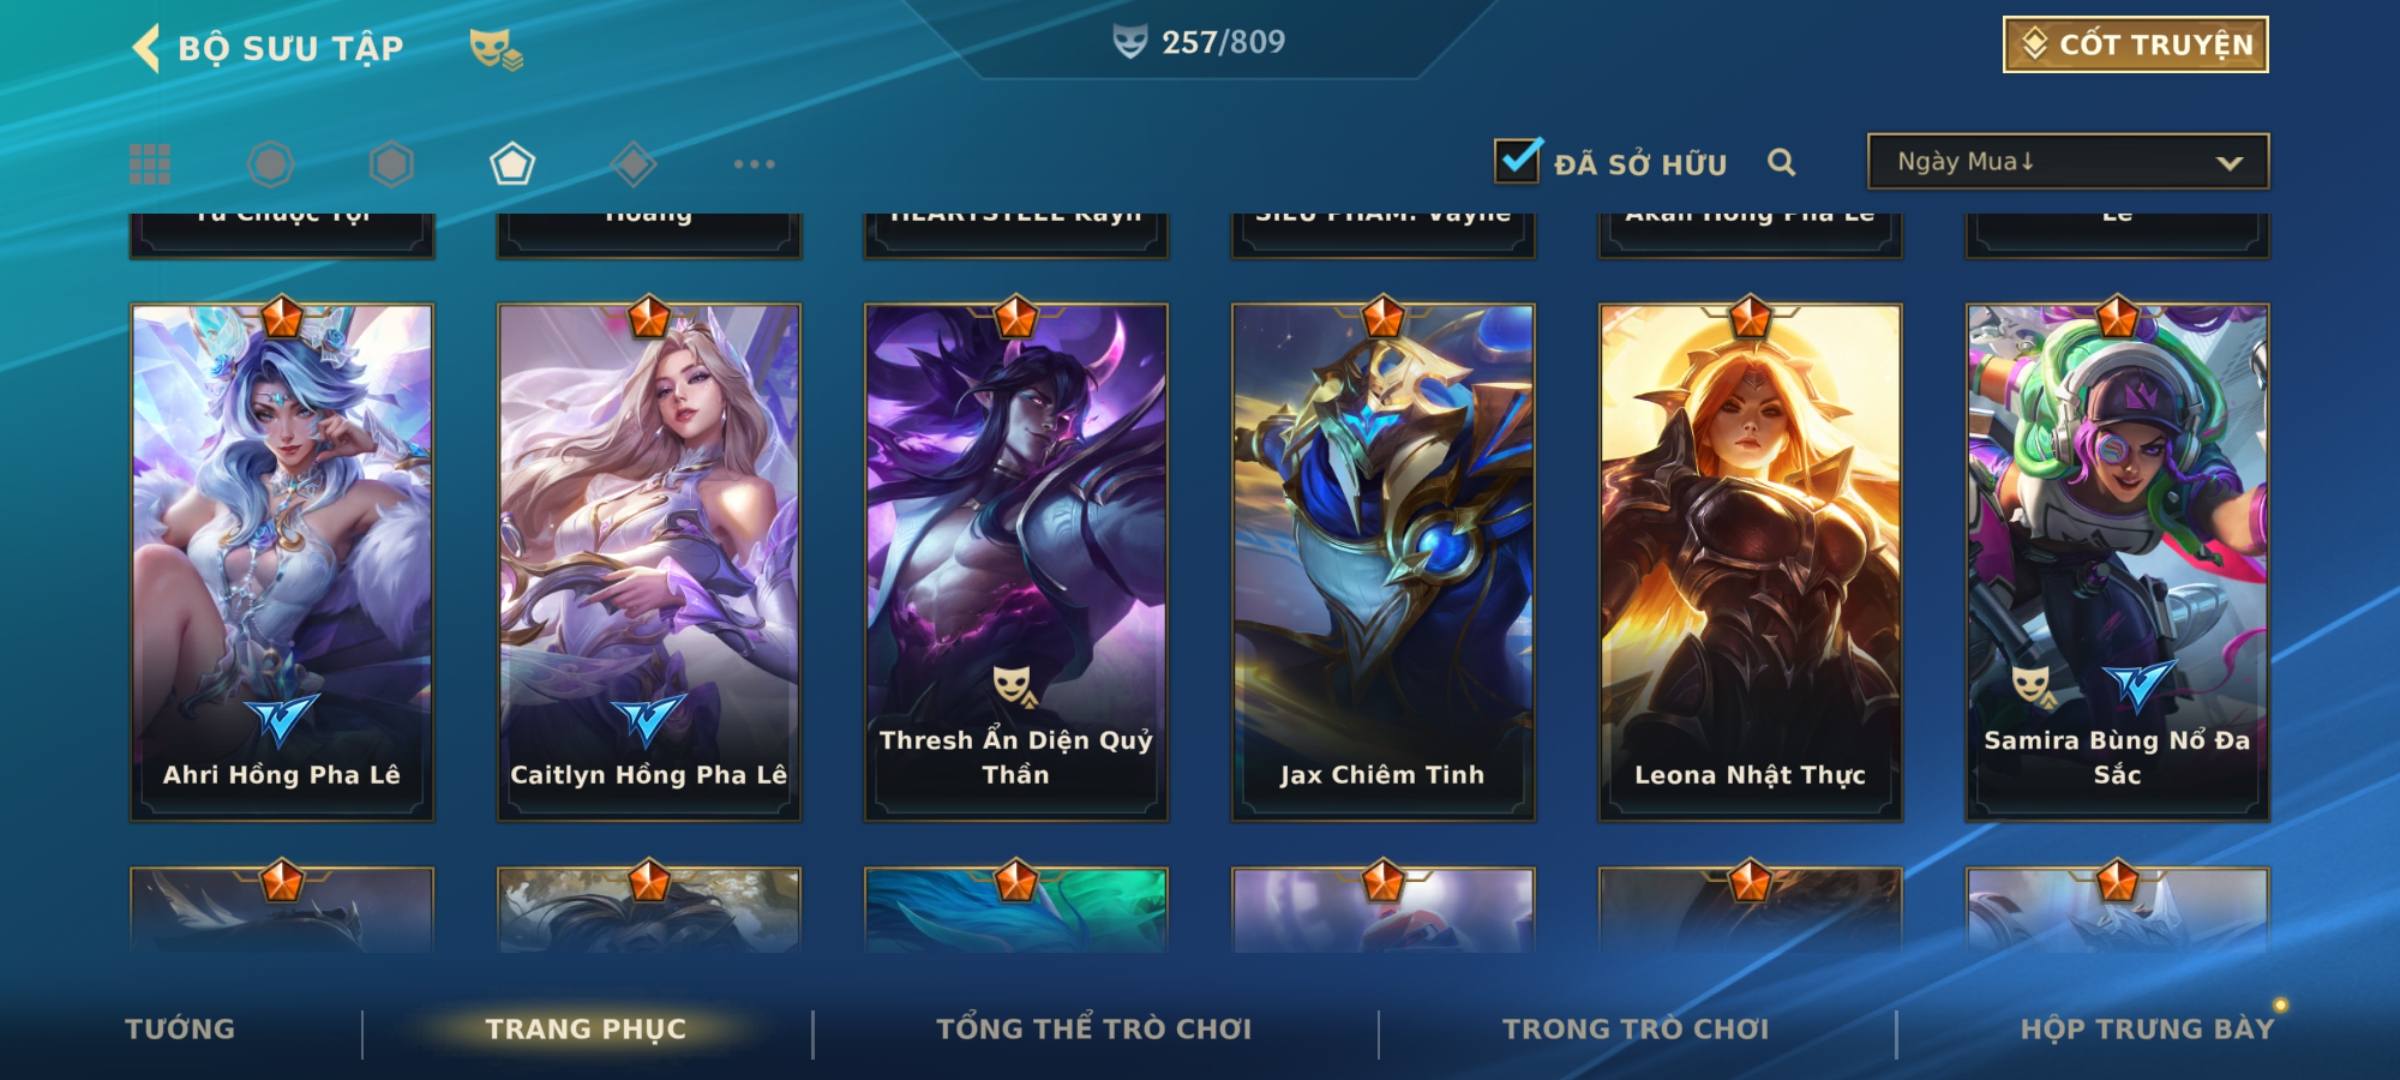This screenshot has width=2400, height=1080.
Task: Switch to the Tướng tab
Action: tap(180, 1029)
